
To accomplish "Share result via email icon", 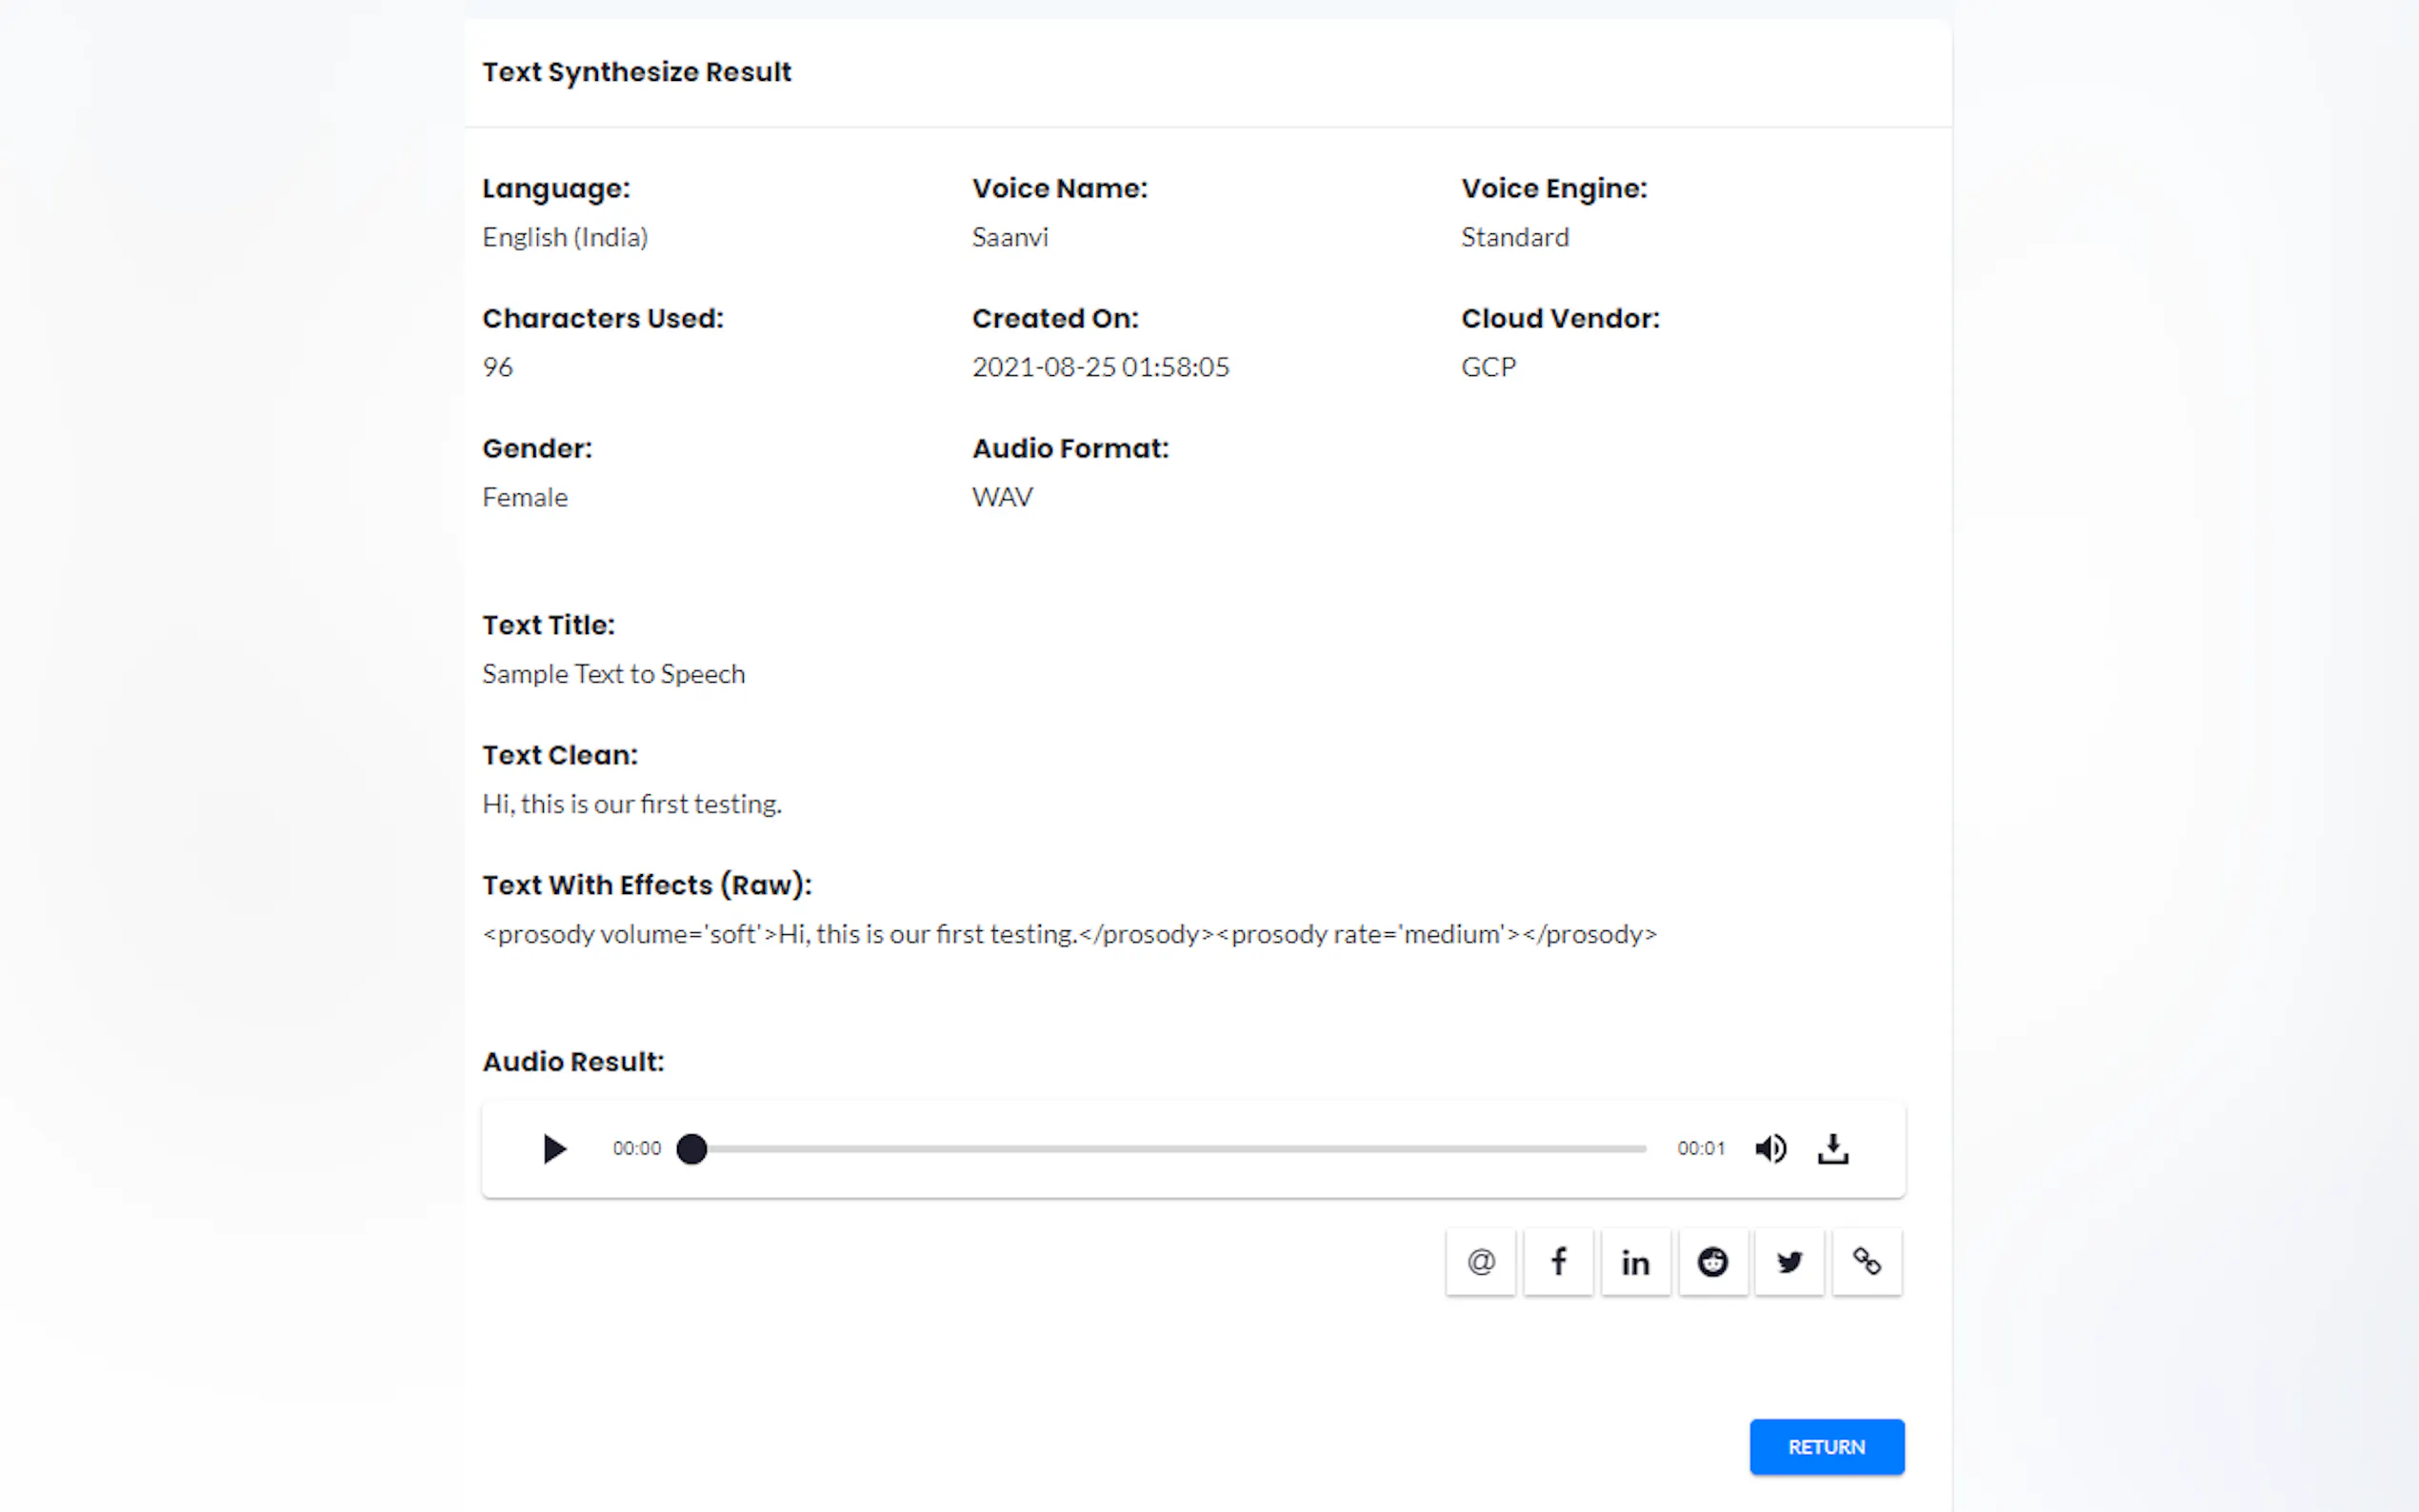I will [1480, 1261].
